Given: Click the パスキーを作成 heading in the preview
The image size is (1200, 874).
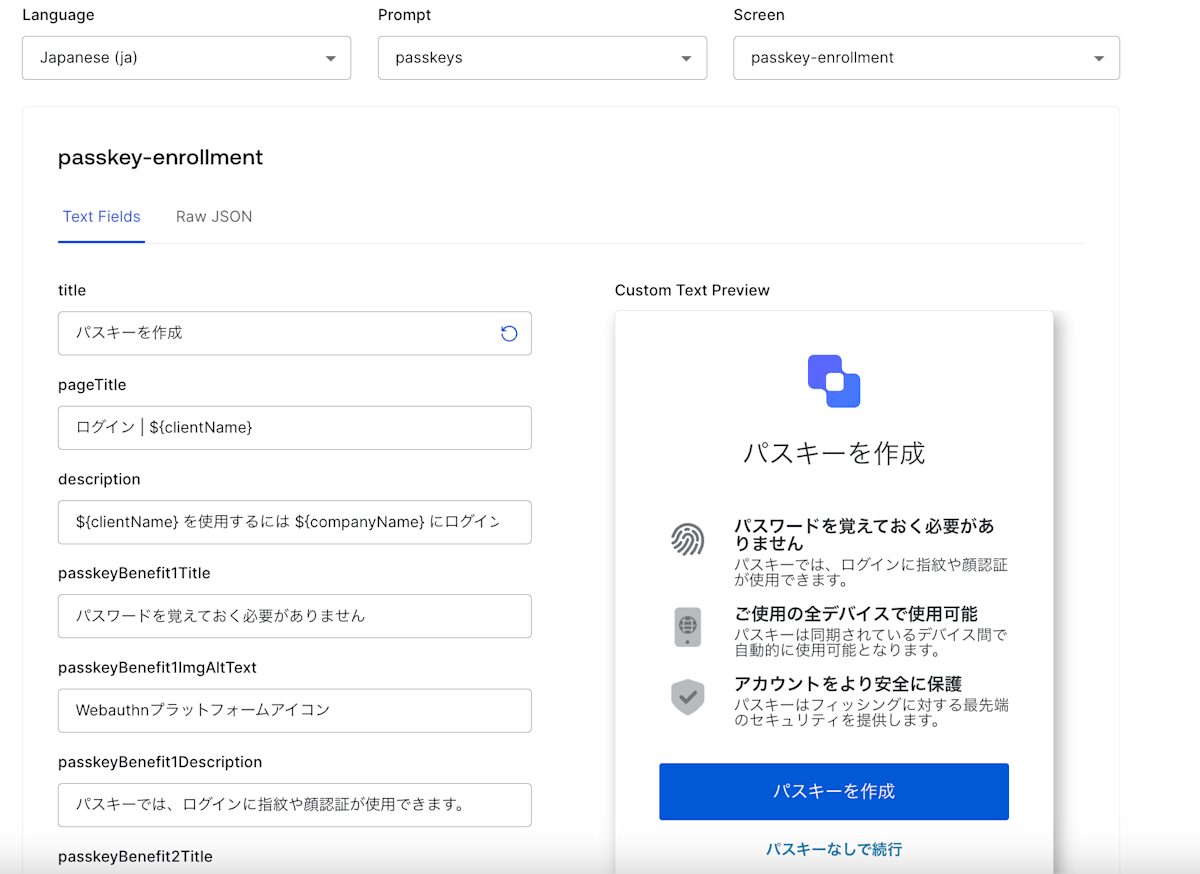Looking at the screenshot, I should (834, 453).
